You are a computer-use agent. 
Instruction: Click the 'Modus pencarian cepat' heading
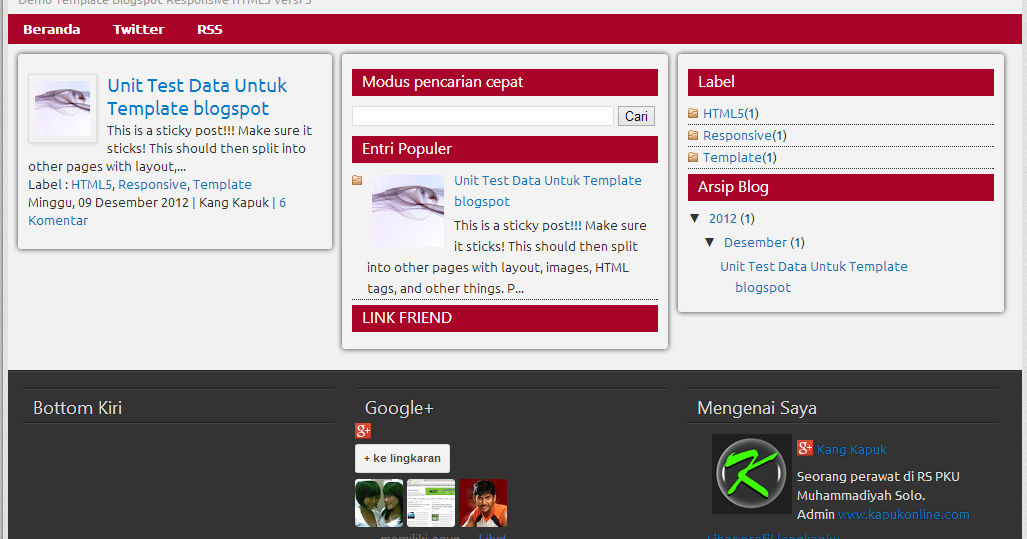(504, 83)
